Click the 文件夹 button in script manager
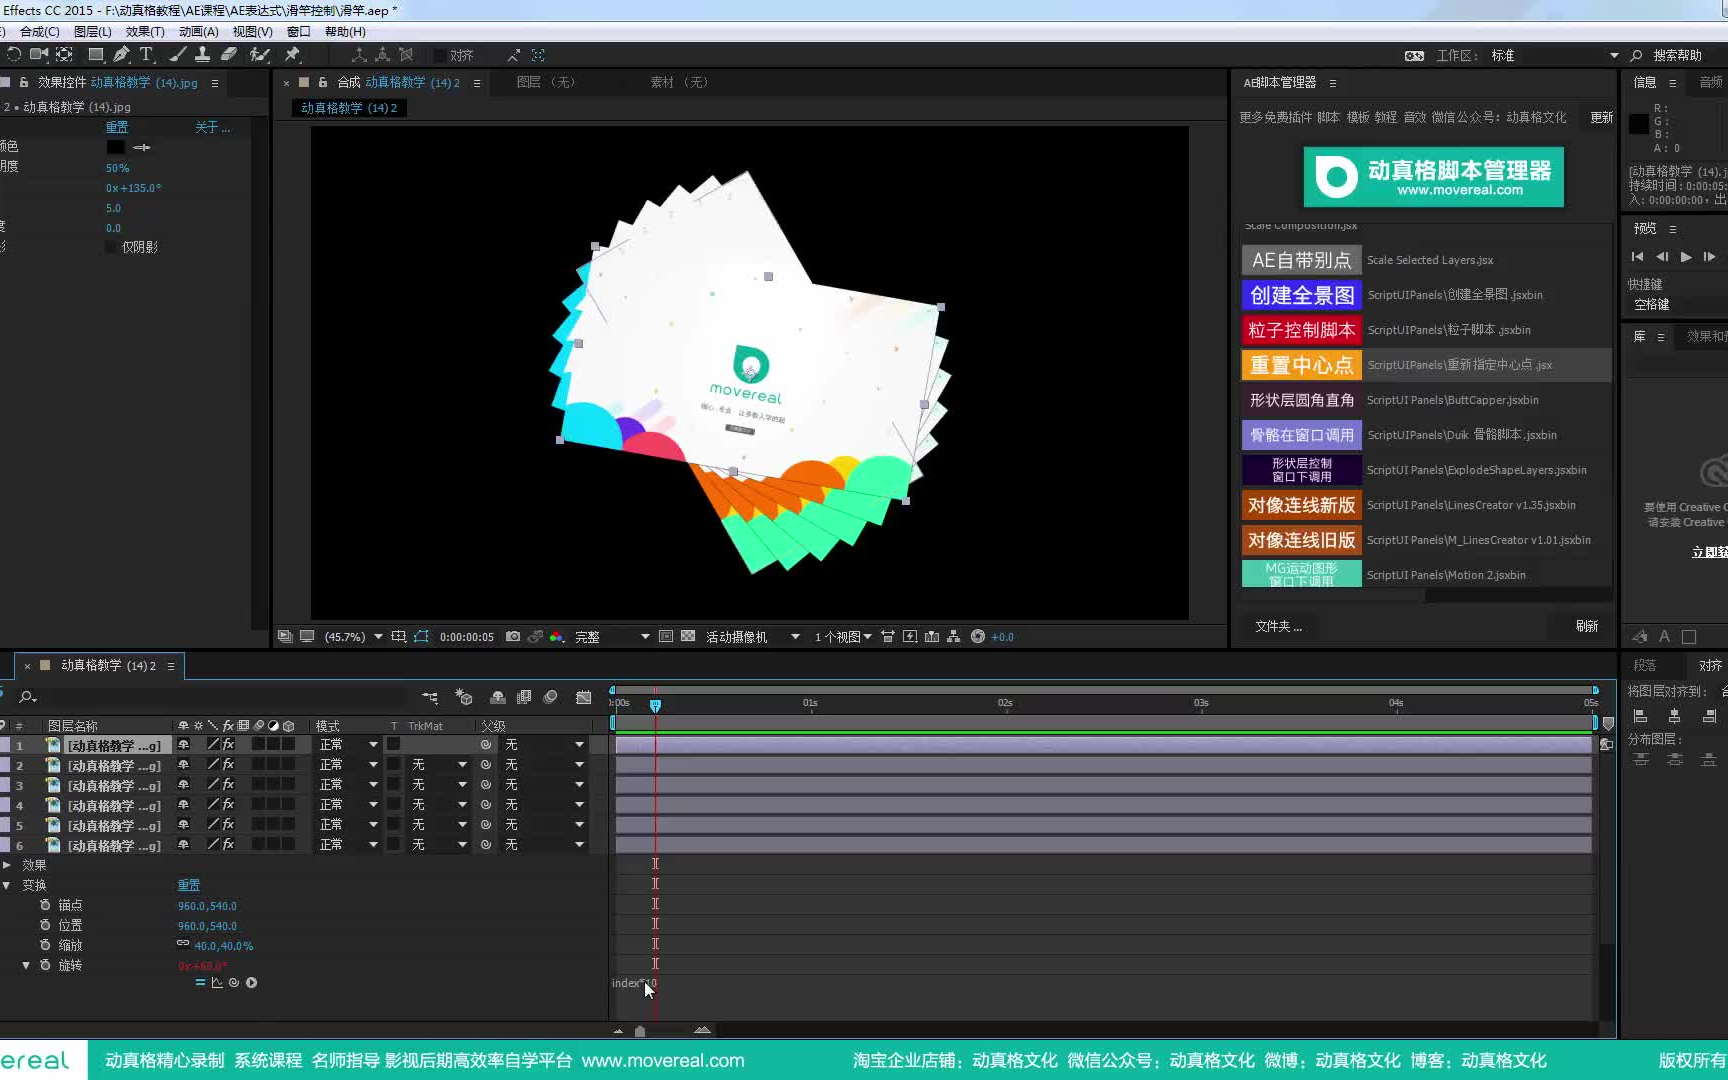The image size is (1728, 1080). 1278,626
